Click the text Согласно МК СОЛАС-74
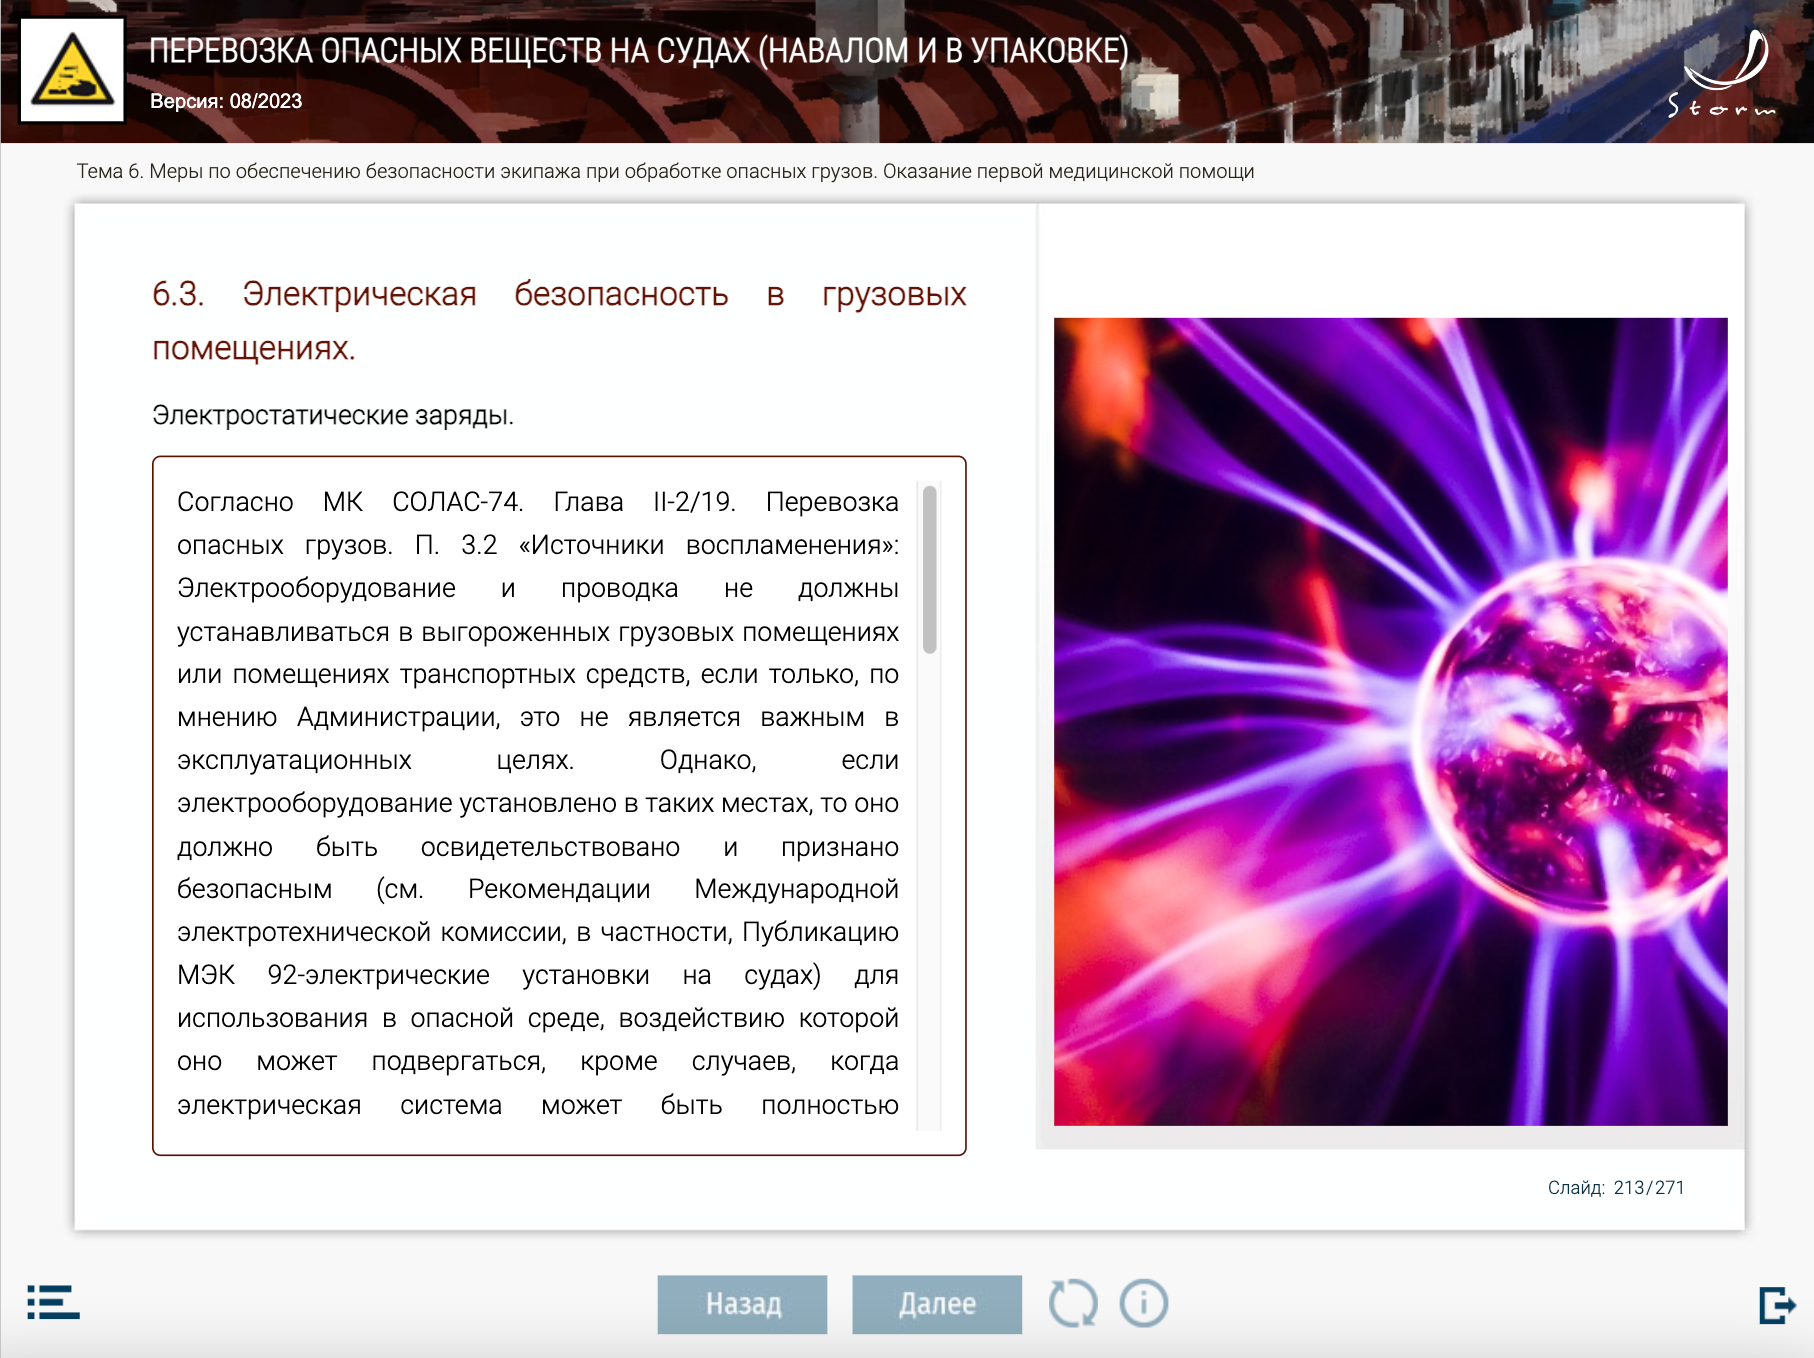 (x=350, y=502)
